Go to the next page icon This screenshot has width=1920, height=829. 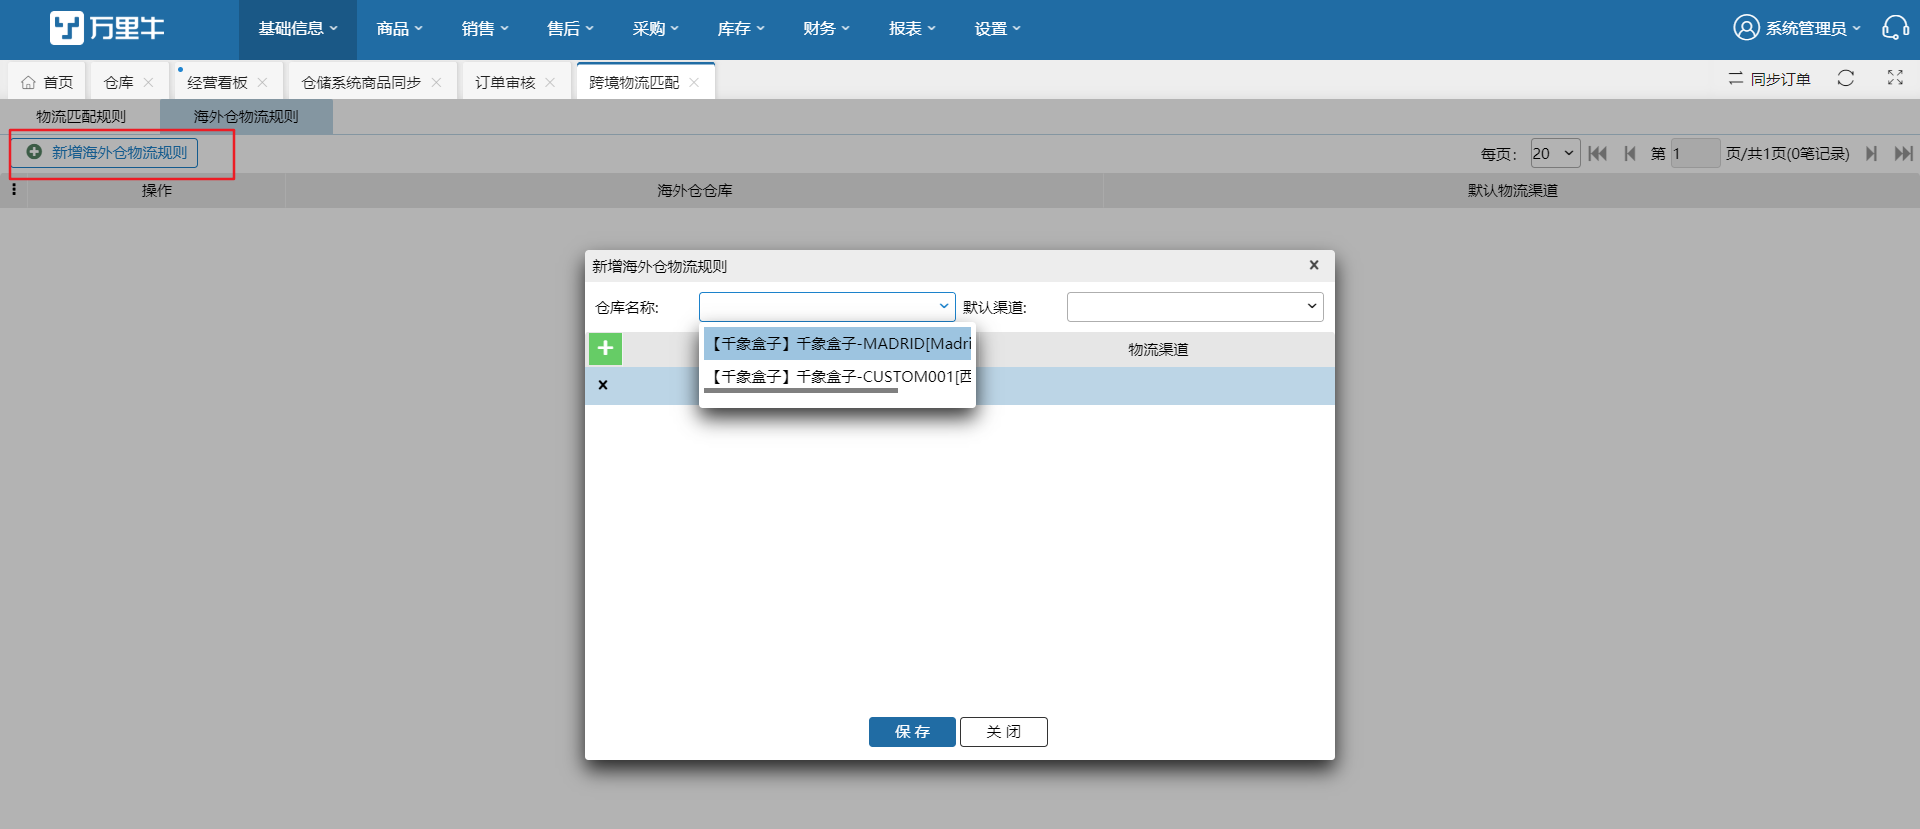pyautogui.click(x=1871, y=153)
